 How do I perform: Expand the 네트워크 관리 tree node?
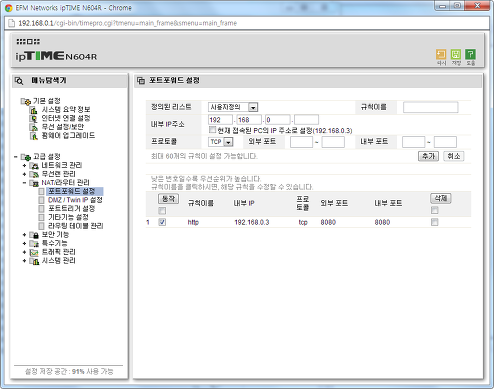coord(24,165)
